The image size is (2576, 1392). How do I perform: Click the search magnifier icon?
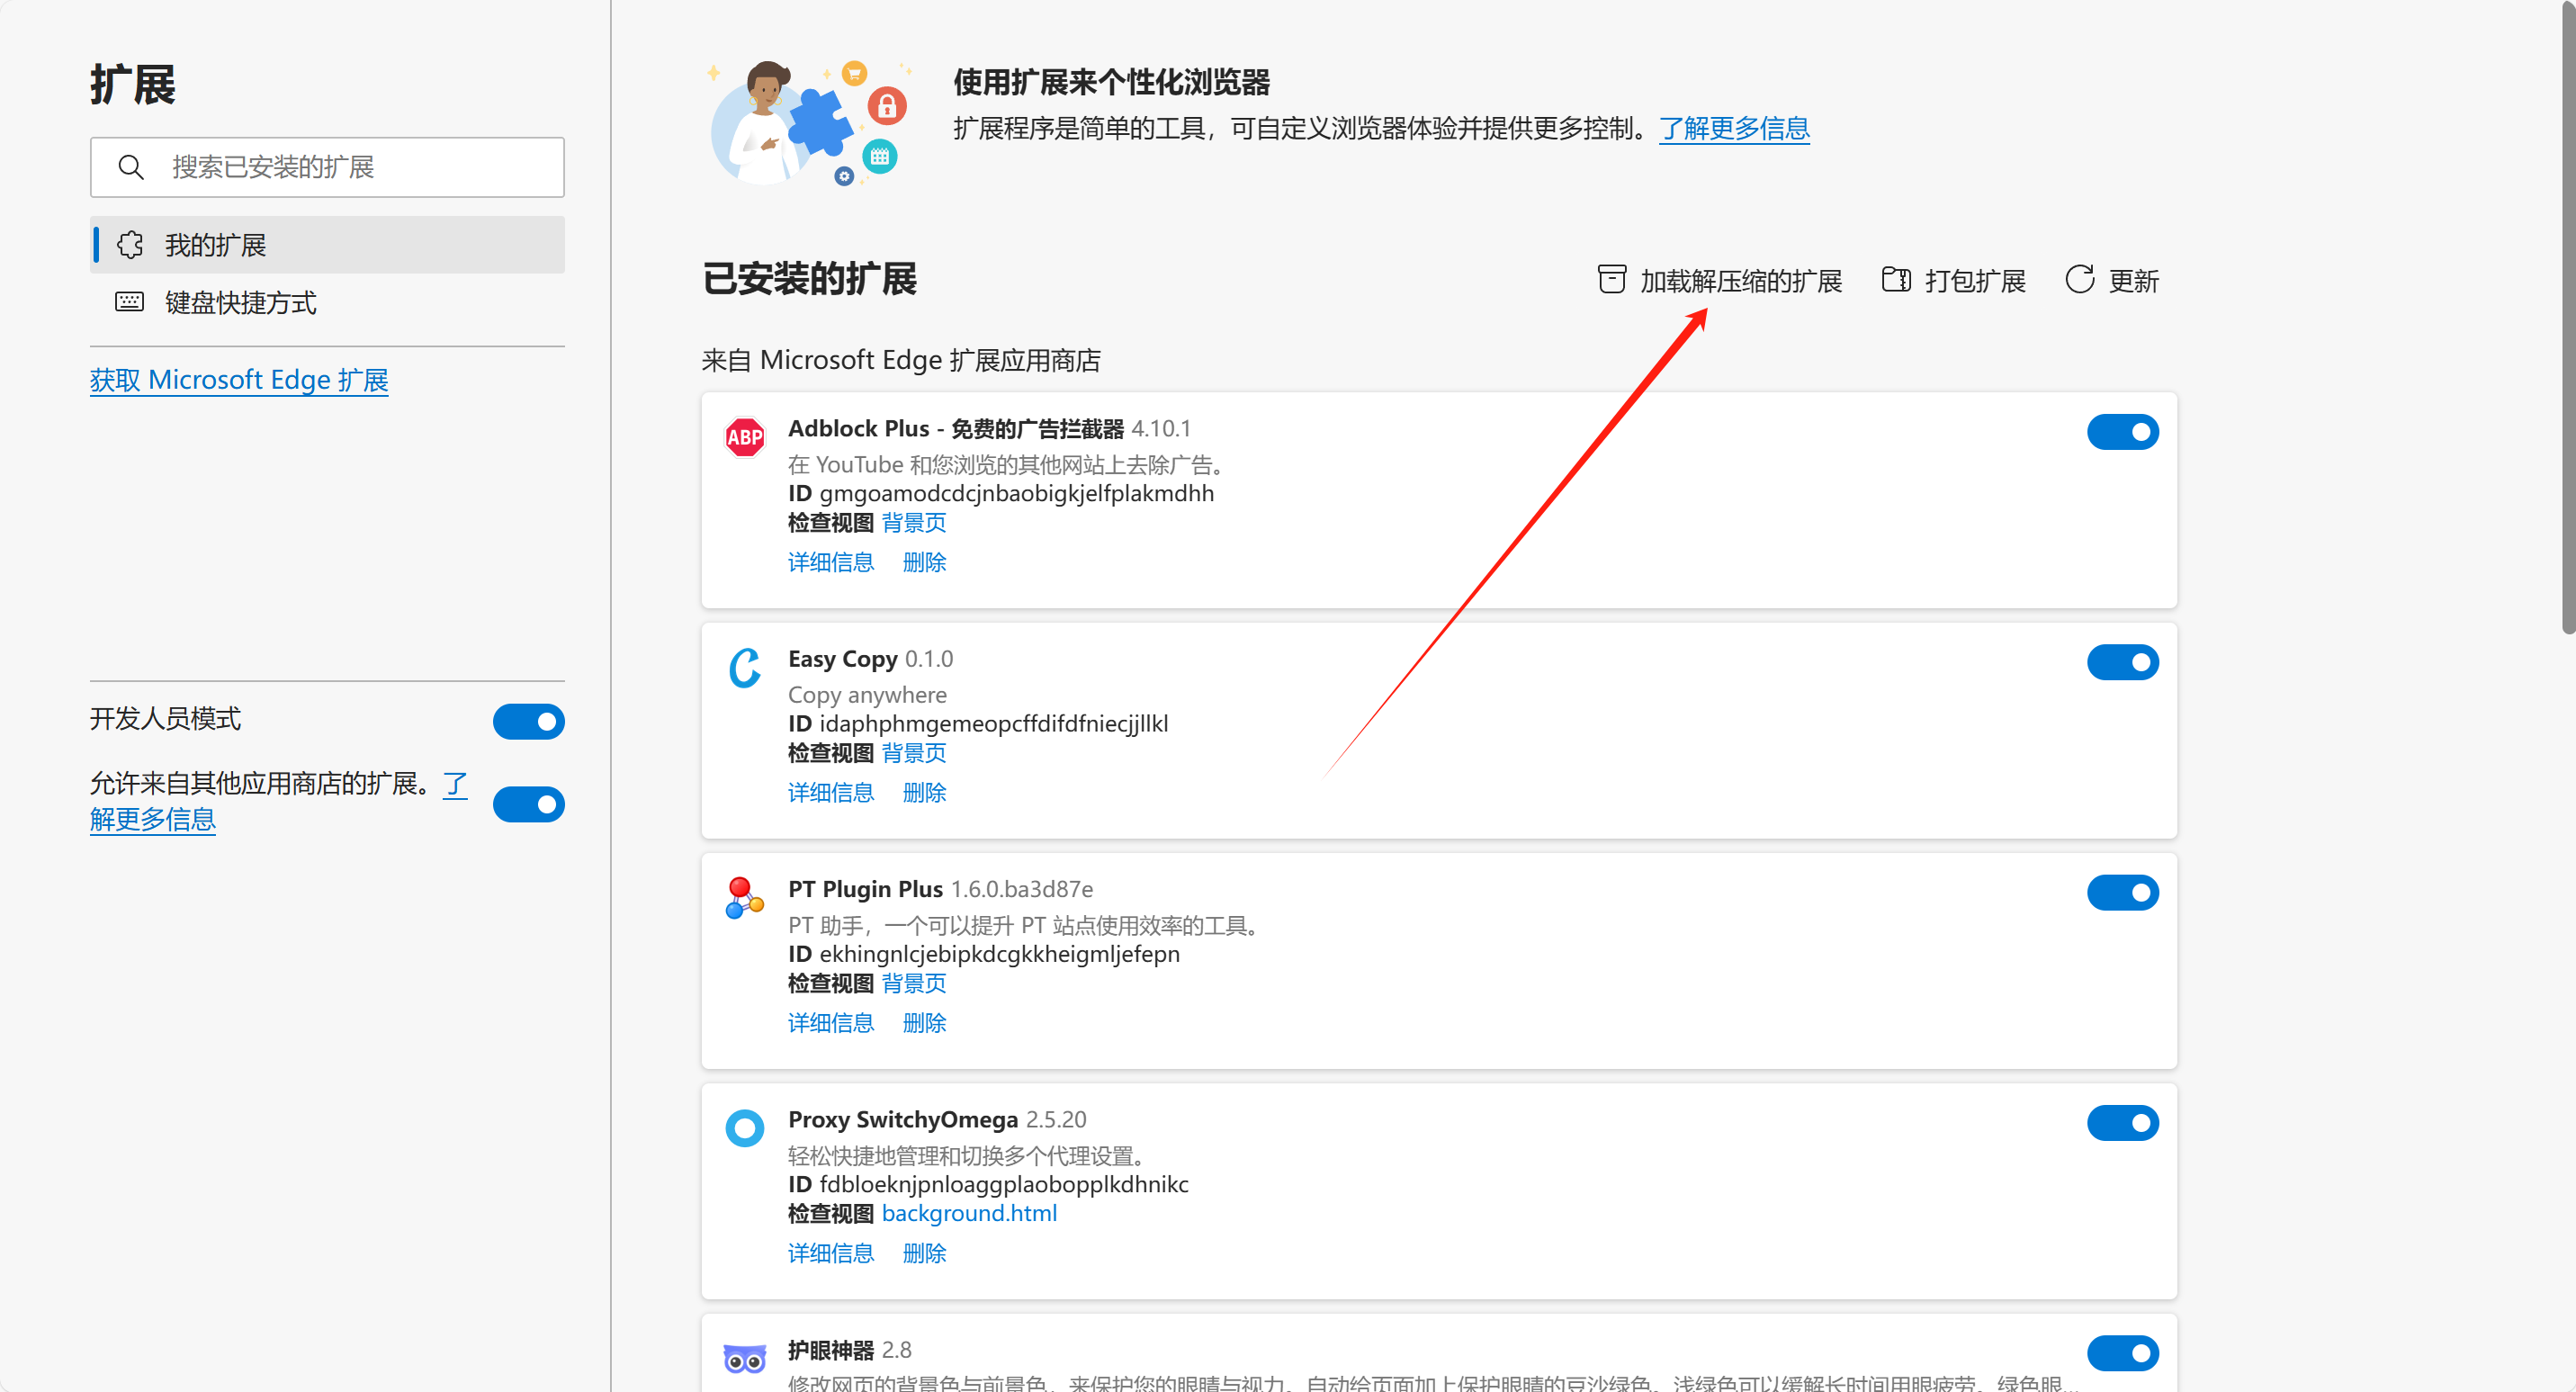pos(131,167)
